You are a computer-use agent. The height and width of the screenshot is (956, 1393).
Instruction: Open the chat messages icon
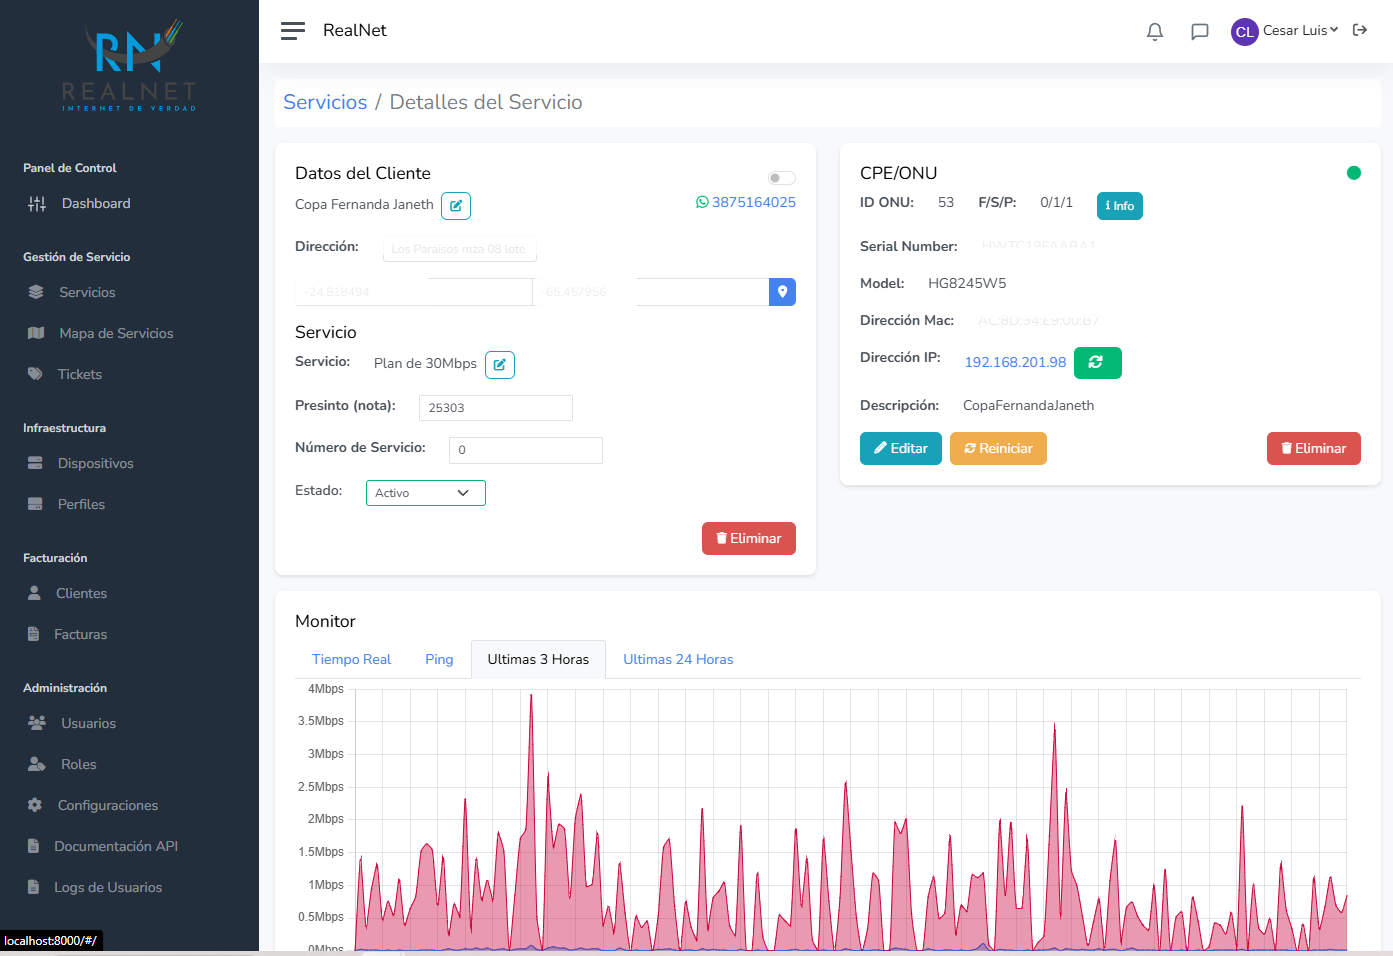coord(1200,31)
